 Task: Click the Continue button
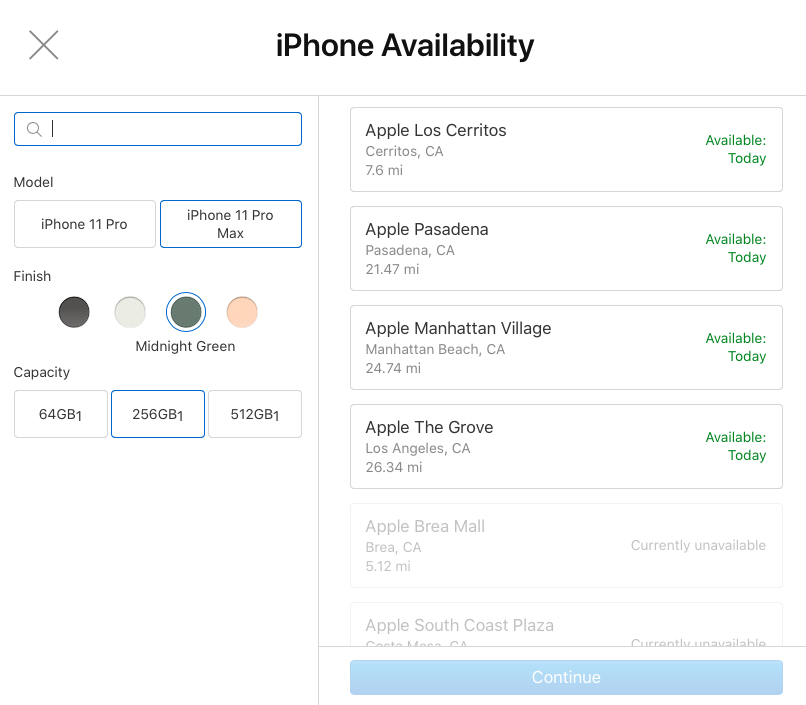tap(566, 677)
